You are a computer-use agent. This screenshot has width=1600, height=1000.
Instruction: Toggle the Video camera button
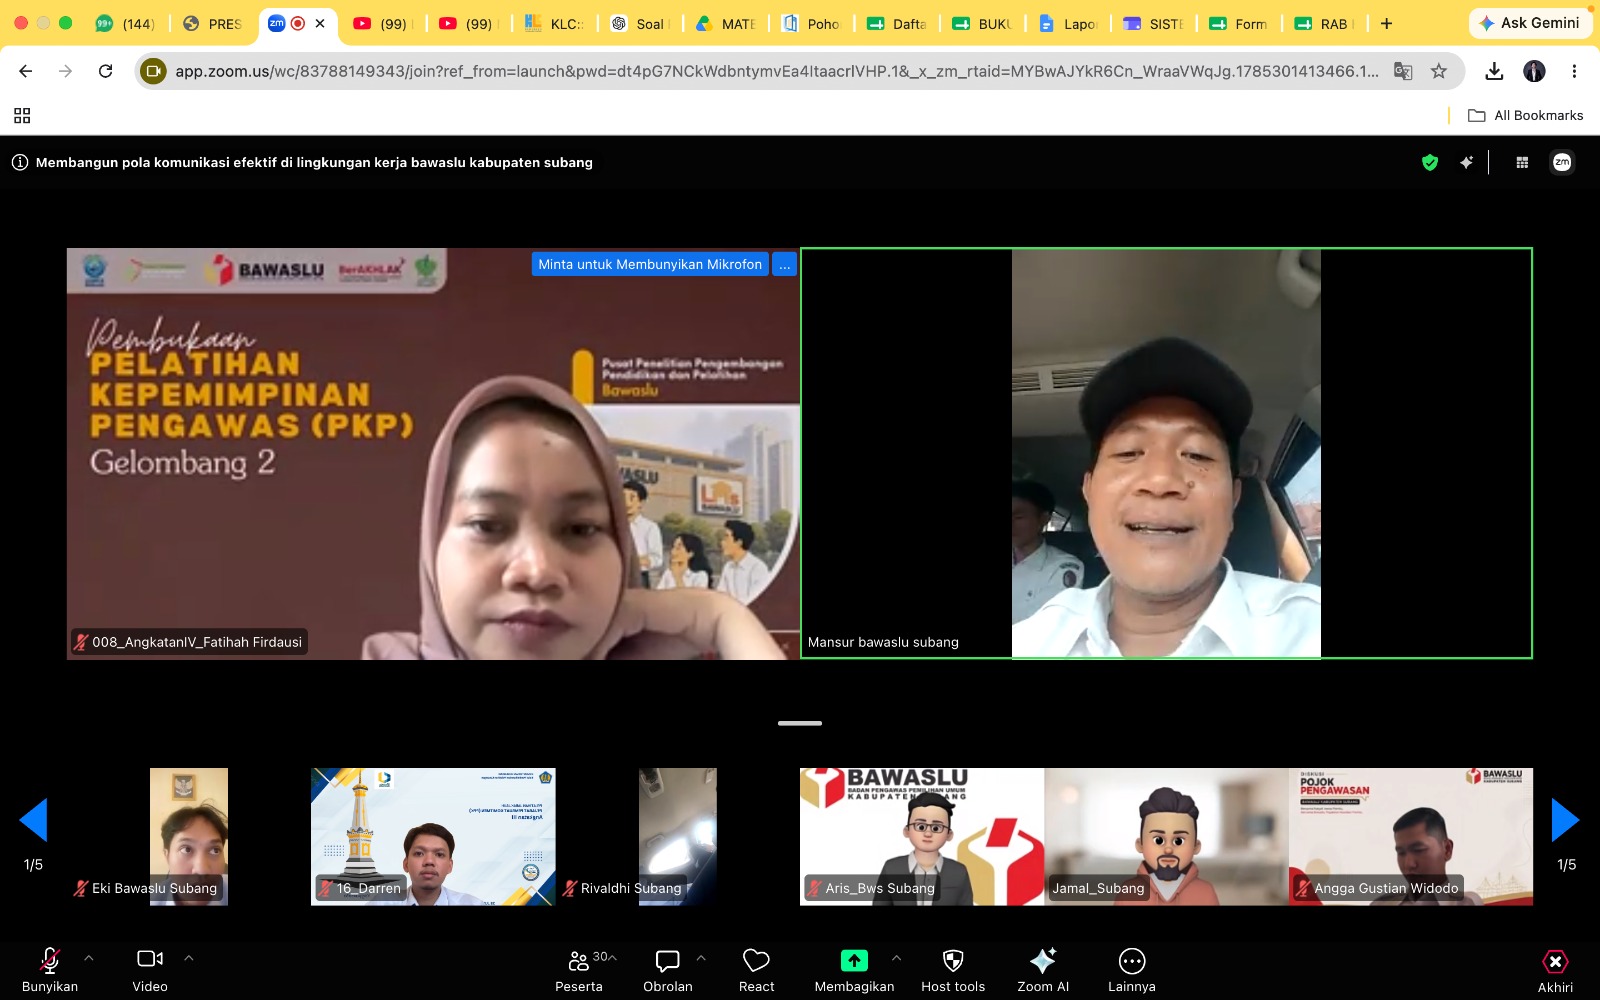tap(150, 970)
